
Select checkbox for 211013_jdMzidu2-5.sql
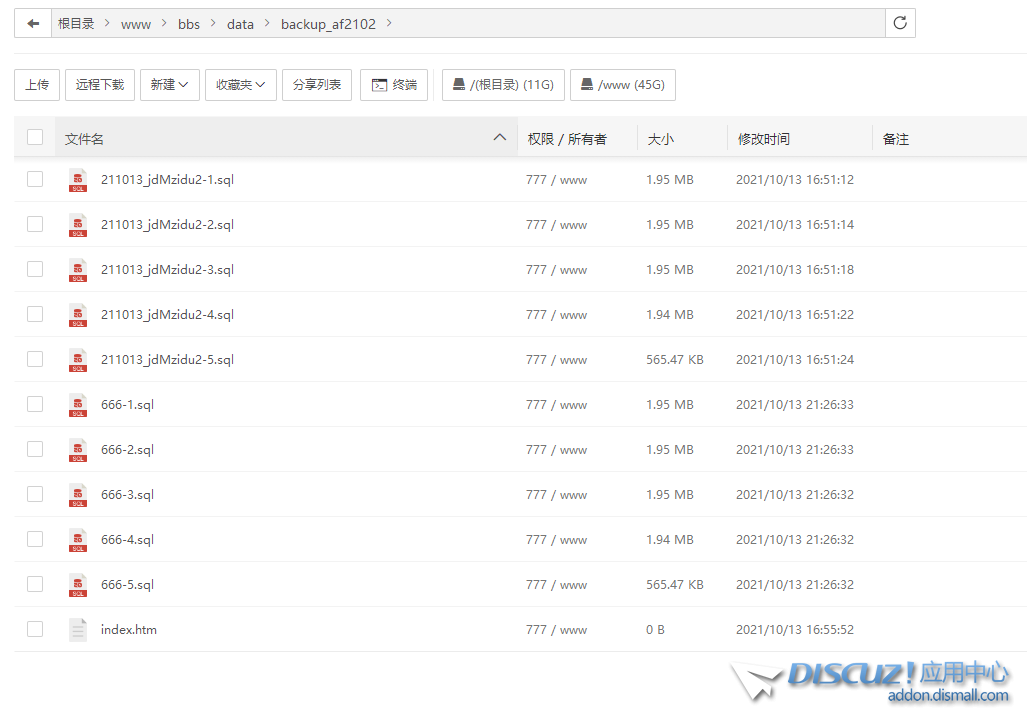point(35,359)
